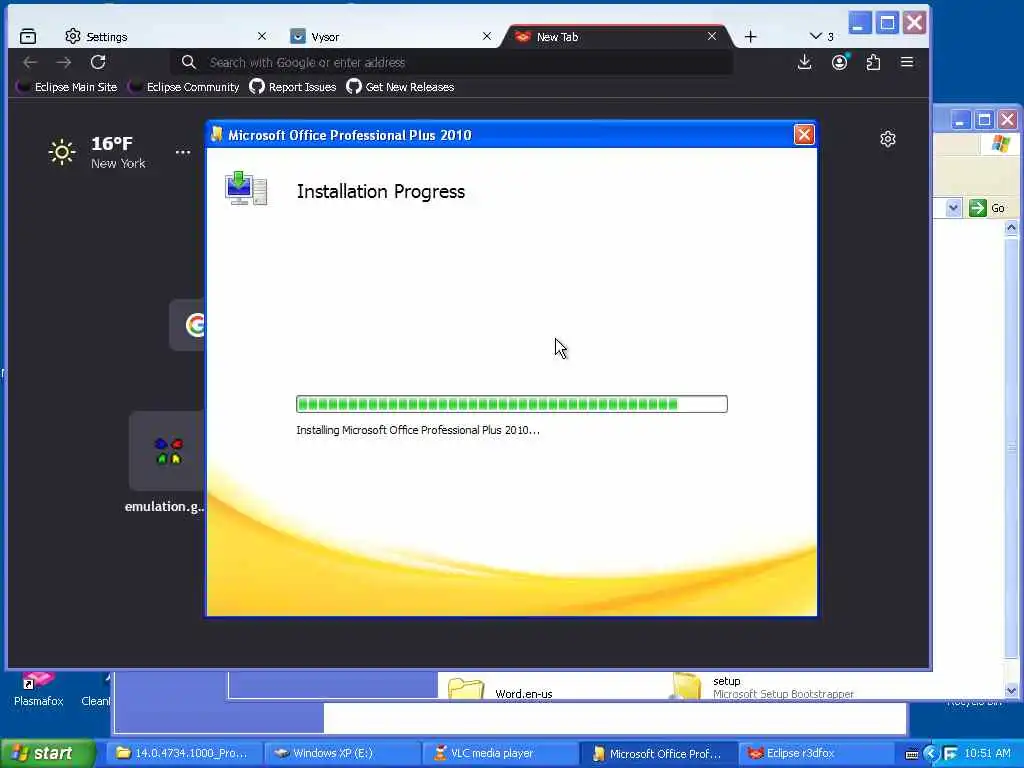Click the Windows flag logo in Explorer
Screen dimensions: 1024x768
1000,144
